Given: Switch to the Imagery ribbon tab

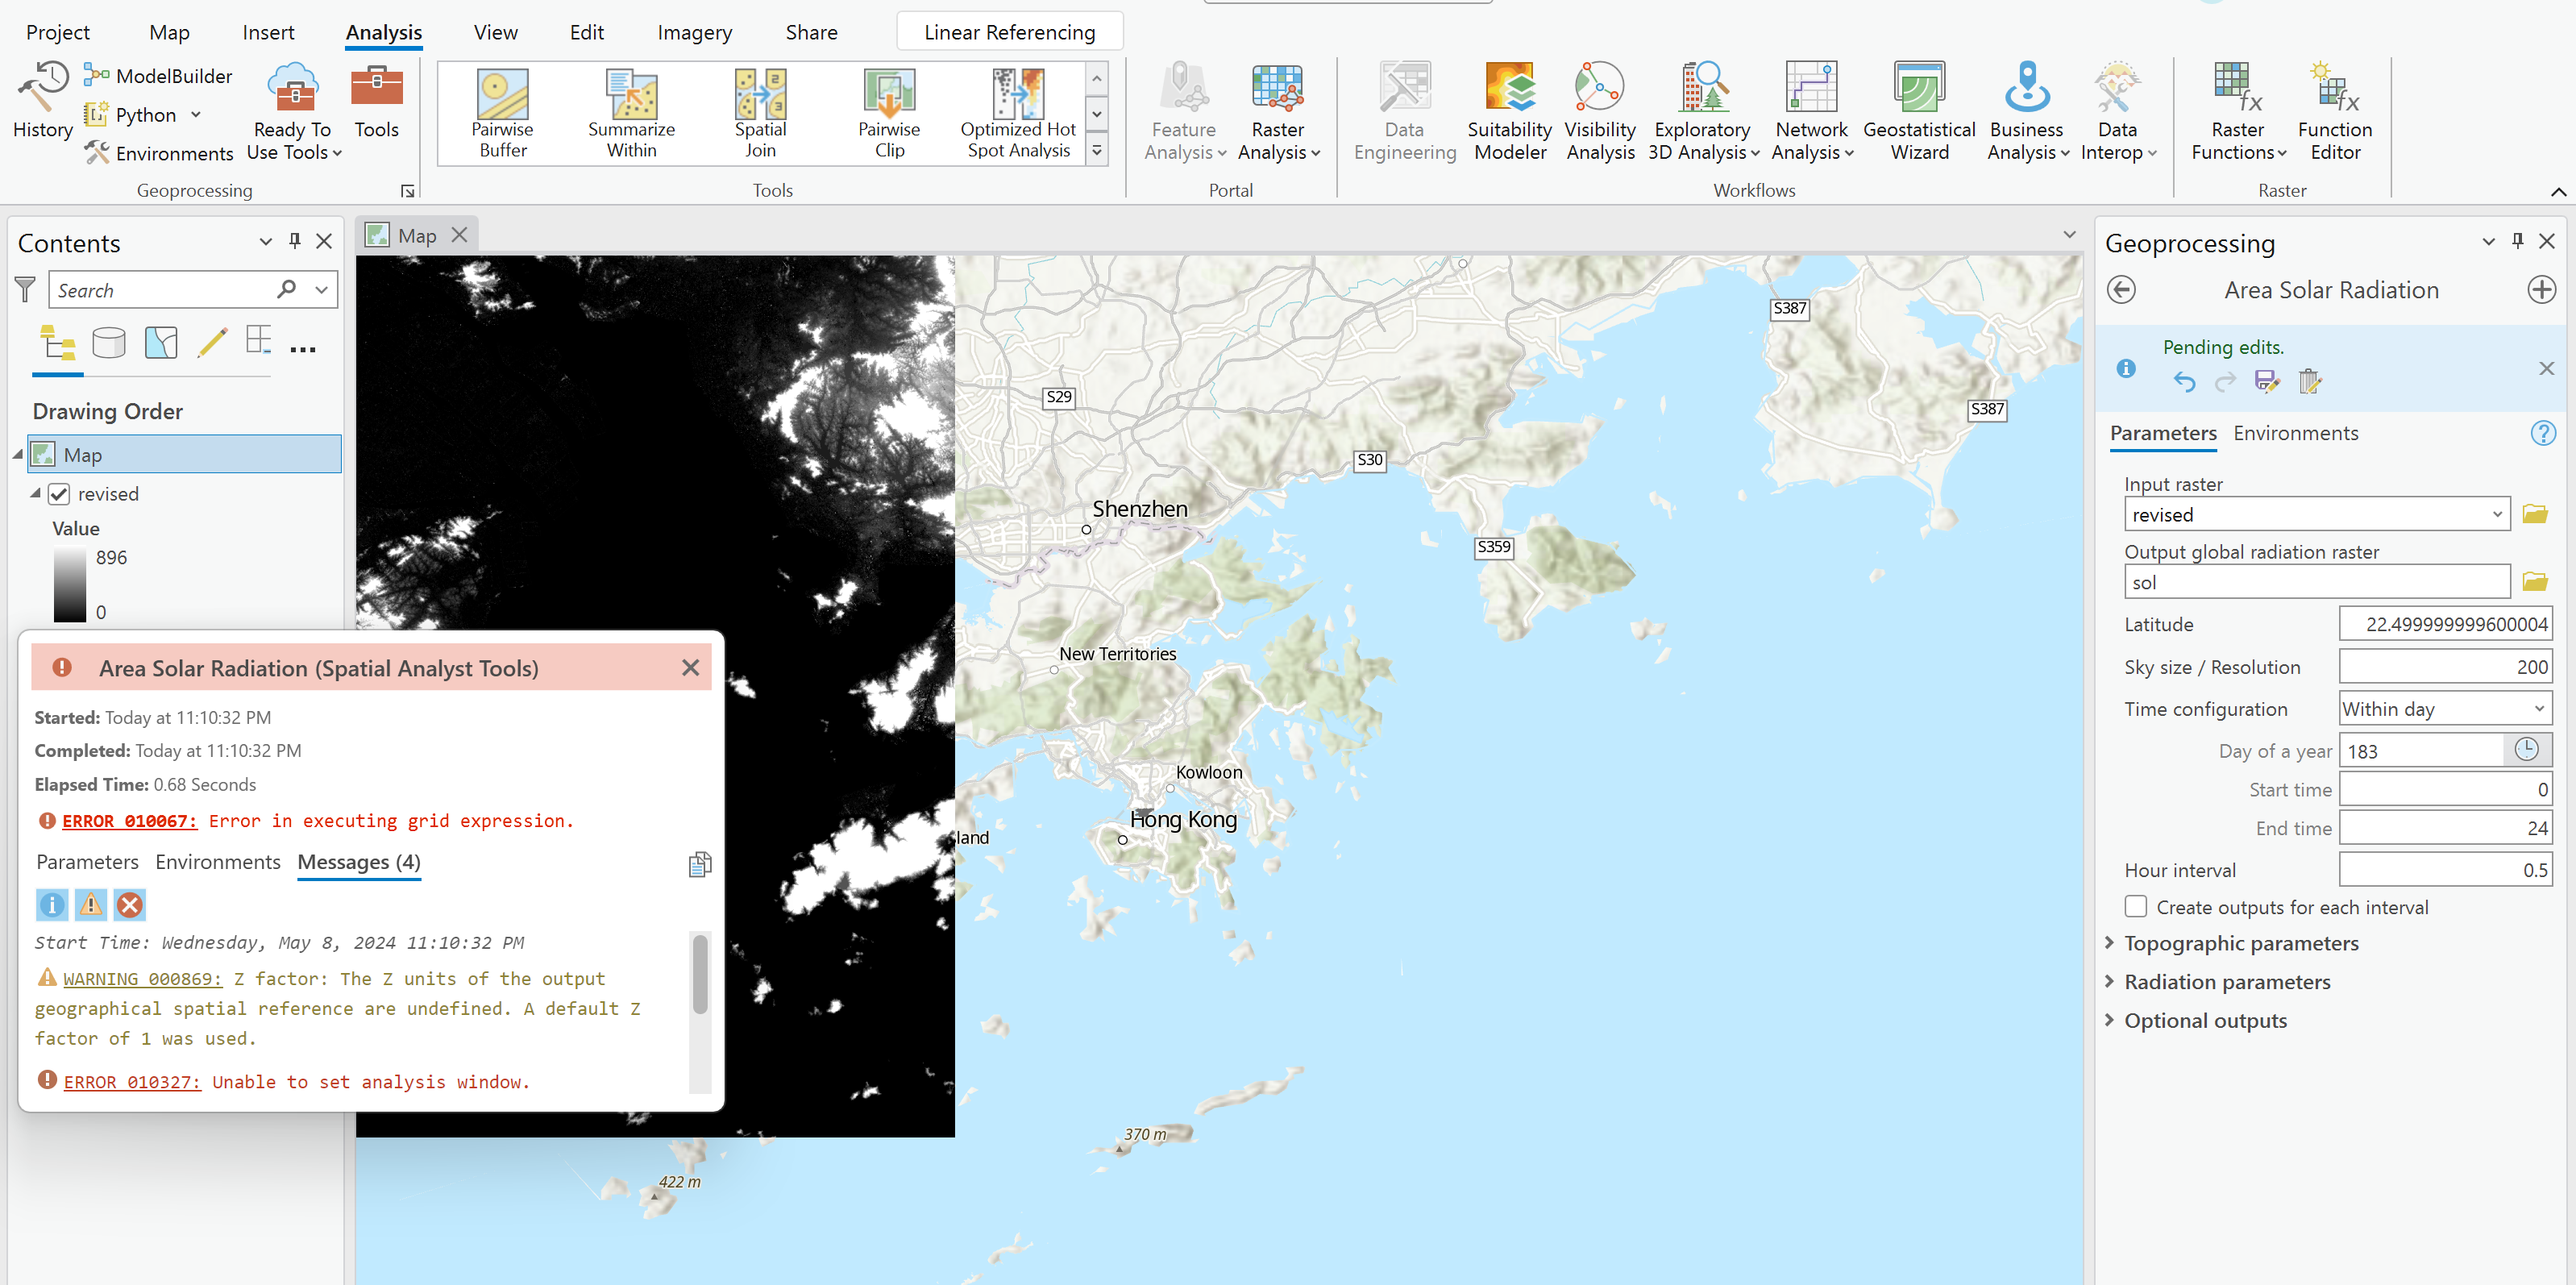Looking at the screenshot, I should (694, 31).
